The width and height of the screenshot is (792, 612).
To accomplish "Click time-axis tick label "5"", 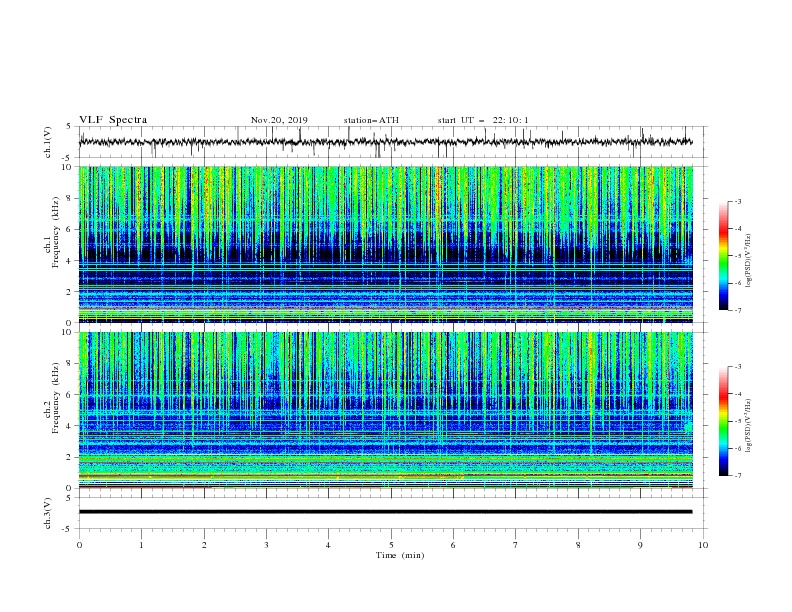I will pyautogui.click(x=391, y=545).
